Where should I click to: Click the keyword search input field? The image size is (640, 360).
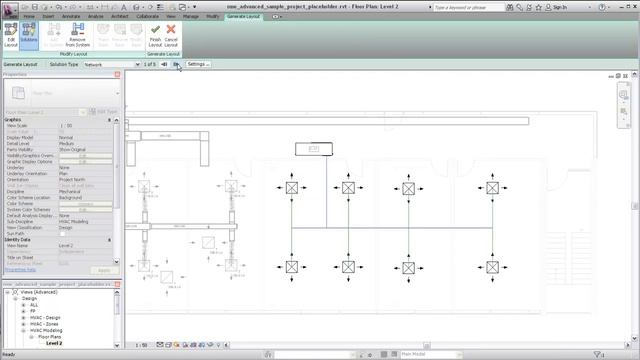(x=469, y=7)
